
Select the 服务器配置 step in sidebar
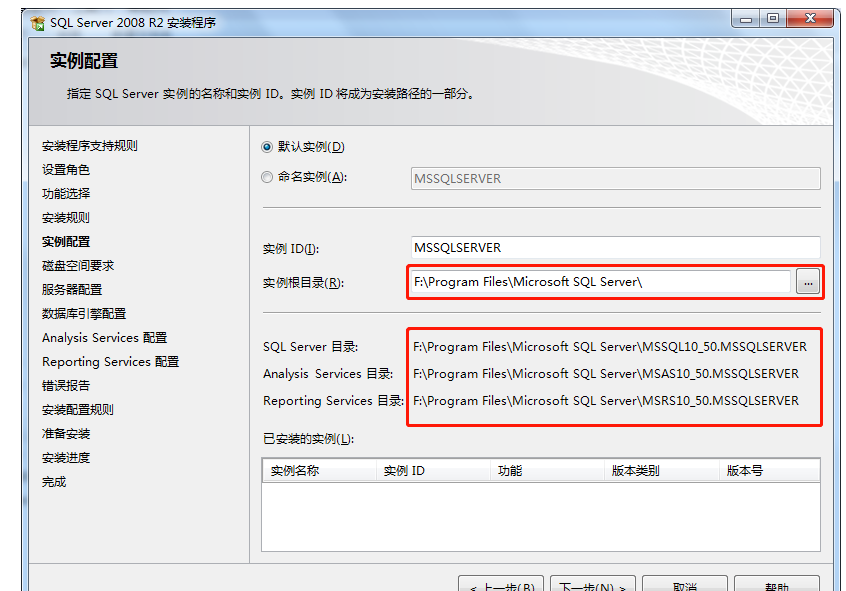(x=72, y=290)
